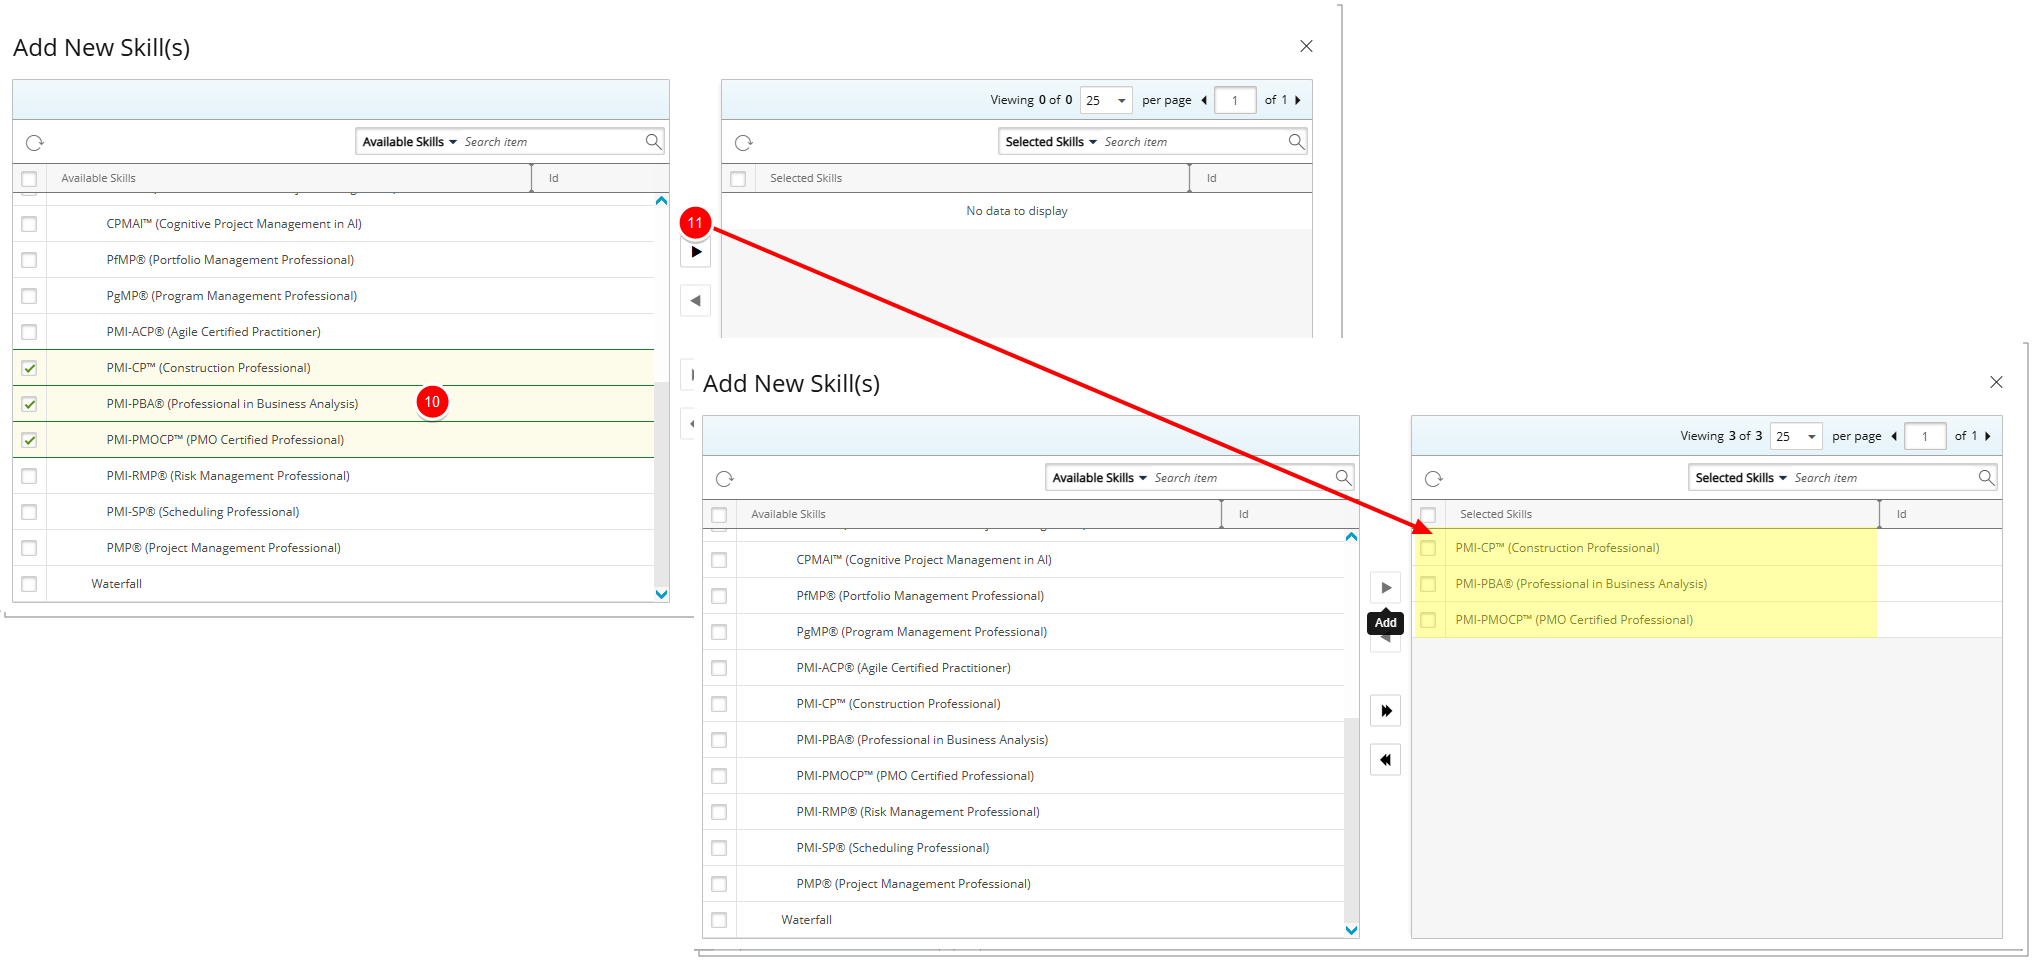
Task: Uncheck the ticked PMI-PBA (Professional in Business Analysis) checkbox
Action: pyautogui.click(x=29, y=404)
